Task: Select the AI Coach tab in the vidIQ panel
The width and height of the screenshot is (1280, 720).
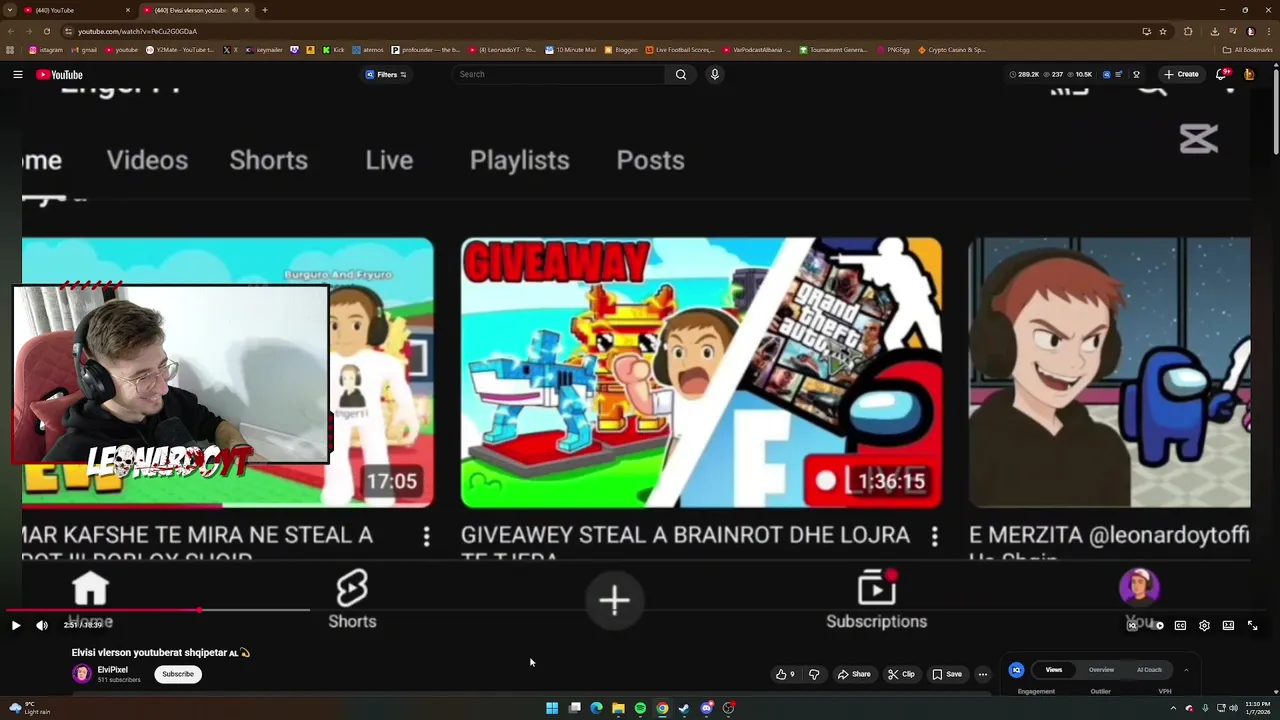Action: pyautogui.click(x=1149, y=670)
